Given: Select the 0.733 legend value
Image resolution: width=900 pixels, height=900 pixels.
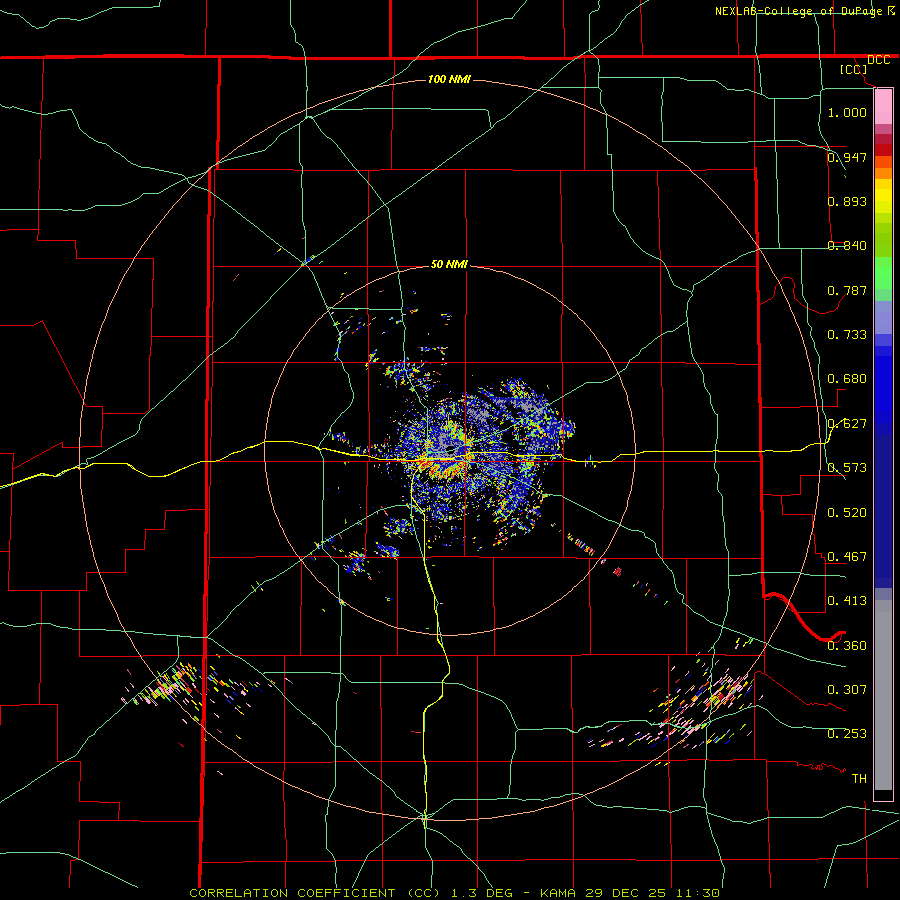Looking at the screenshot, I should 847,334.
